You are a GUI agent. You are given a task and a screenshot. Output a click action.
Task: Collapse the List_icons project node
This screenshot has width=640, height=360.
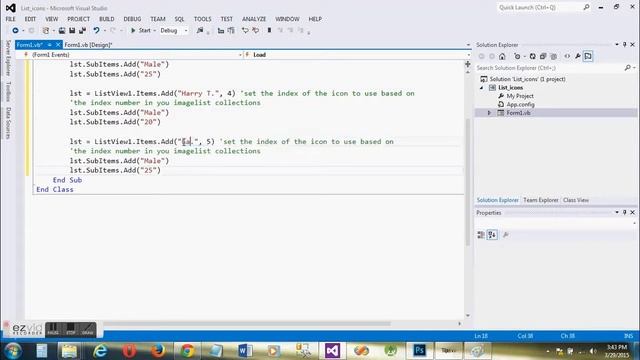(482, 88)
